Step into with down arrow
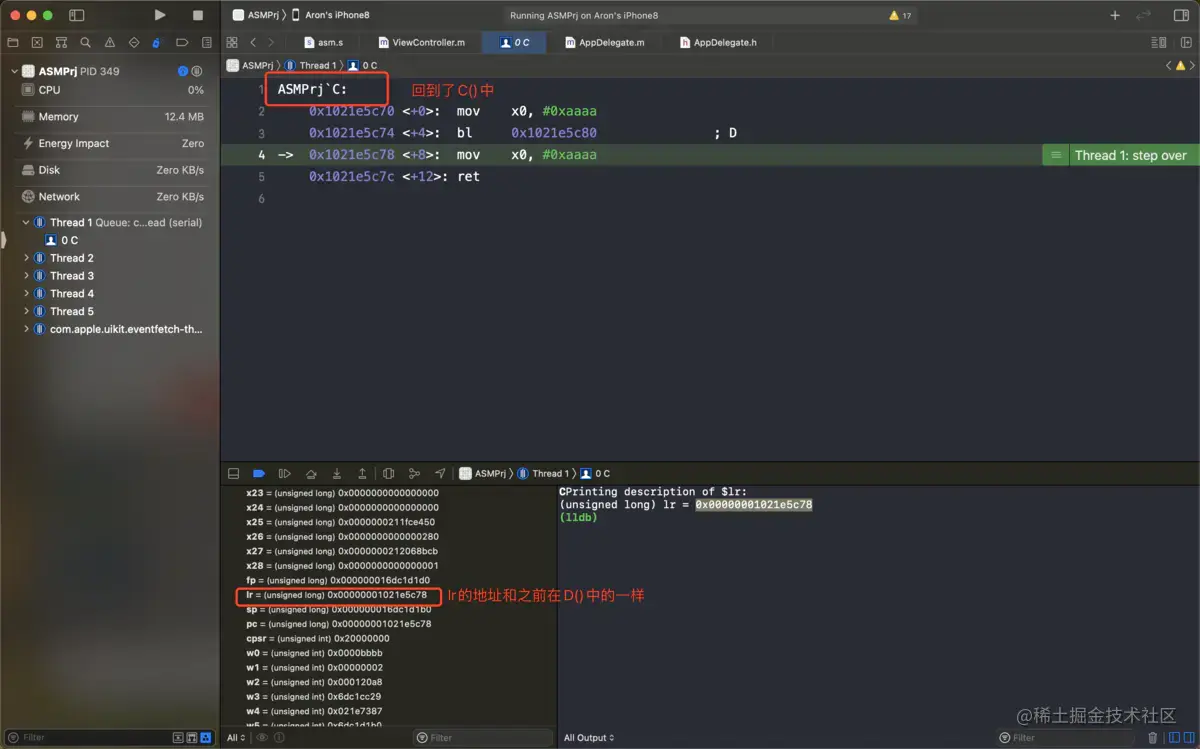 click(337, 473)
